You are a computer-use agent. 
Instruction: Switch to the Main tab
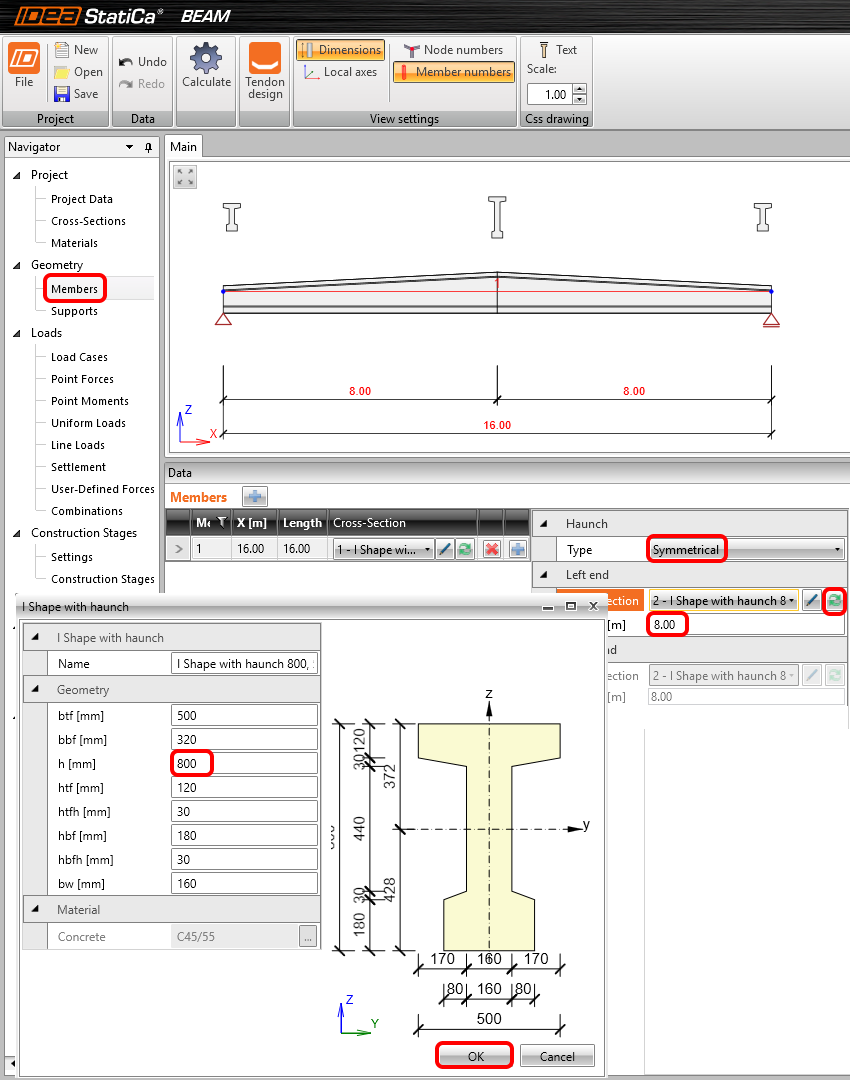coord(183,145)
